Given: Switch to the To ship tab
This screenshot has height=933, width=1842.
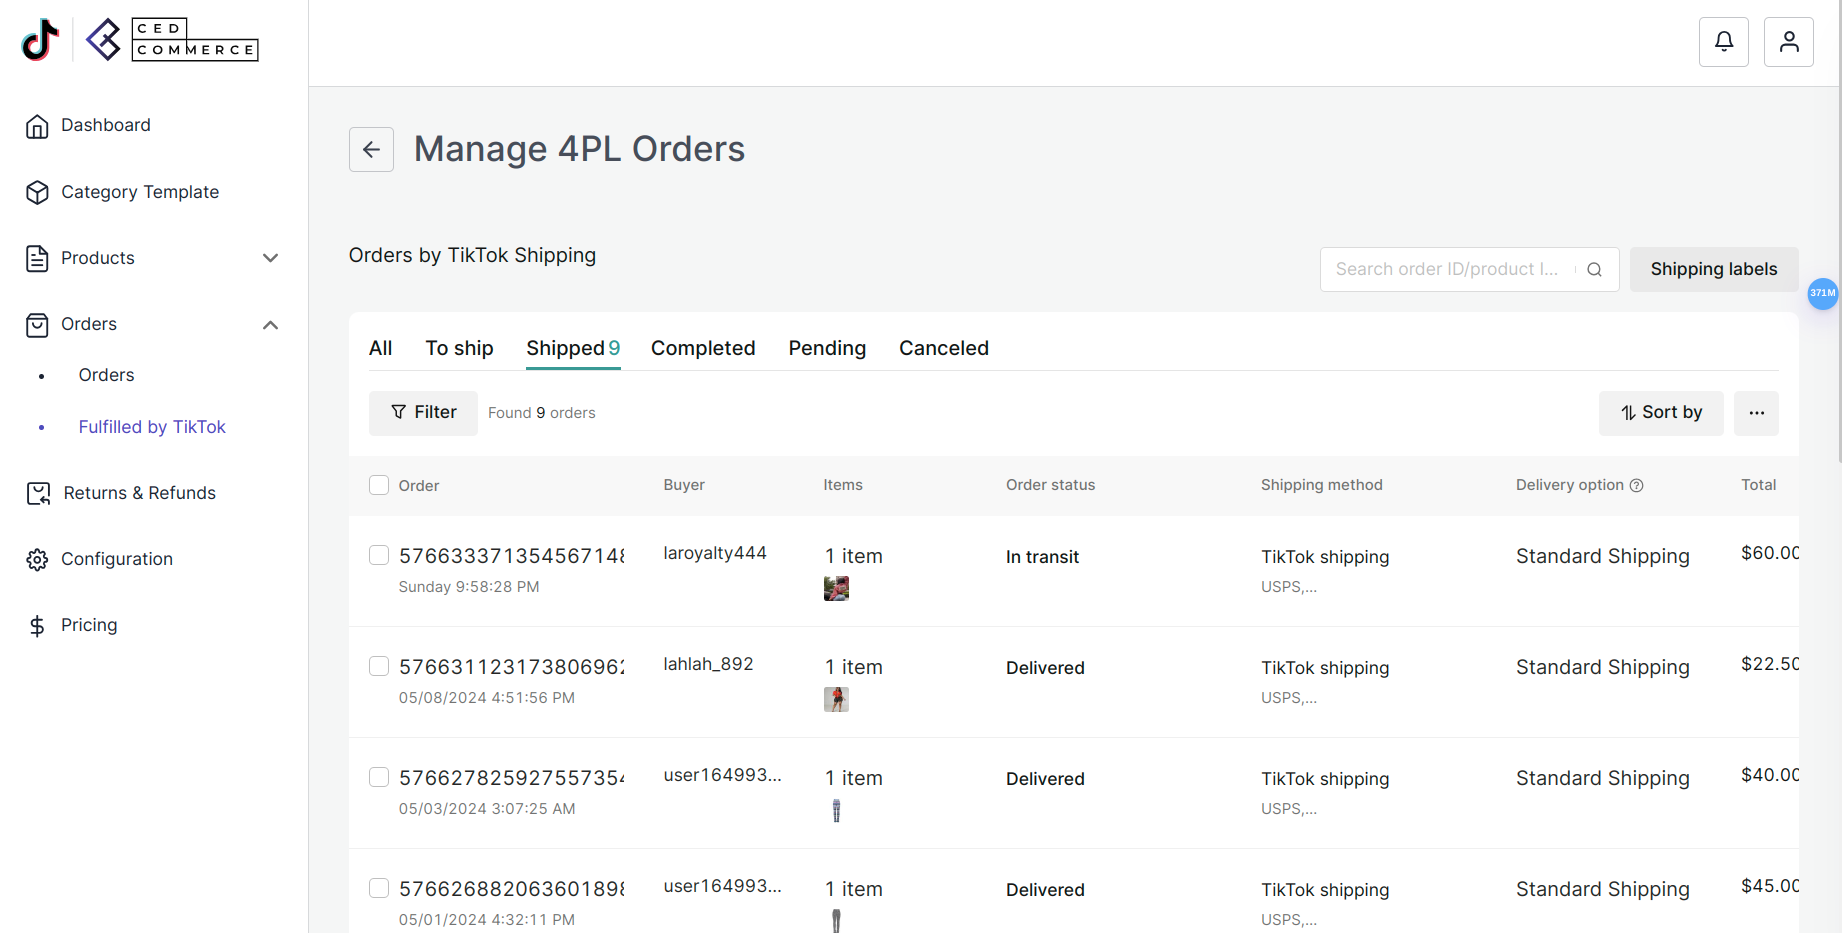Looking at the screenshot, I should pyautogui.click(x=459, y=348).
